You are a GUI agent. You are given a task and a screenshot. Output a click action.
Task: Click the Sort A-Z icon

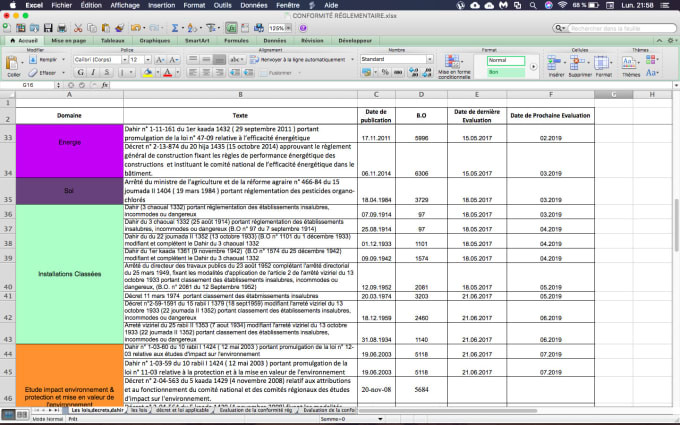tap(192, 28)
